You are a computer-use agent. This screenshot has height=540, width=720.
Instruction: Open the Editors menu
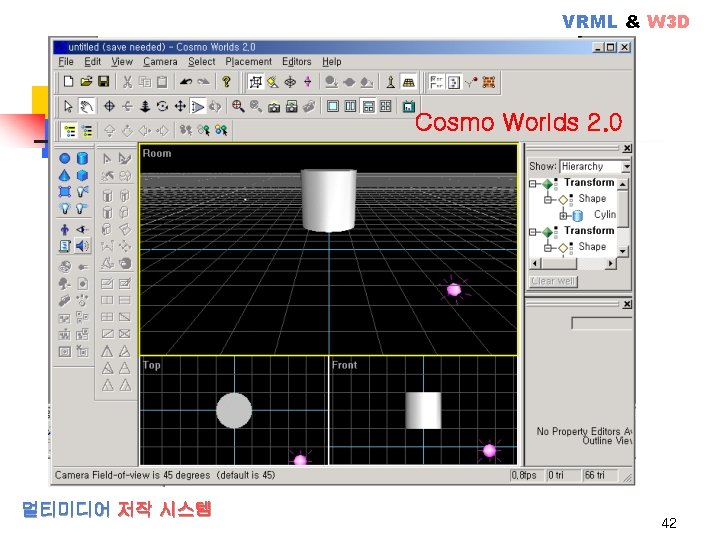[x=297, y=62]
